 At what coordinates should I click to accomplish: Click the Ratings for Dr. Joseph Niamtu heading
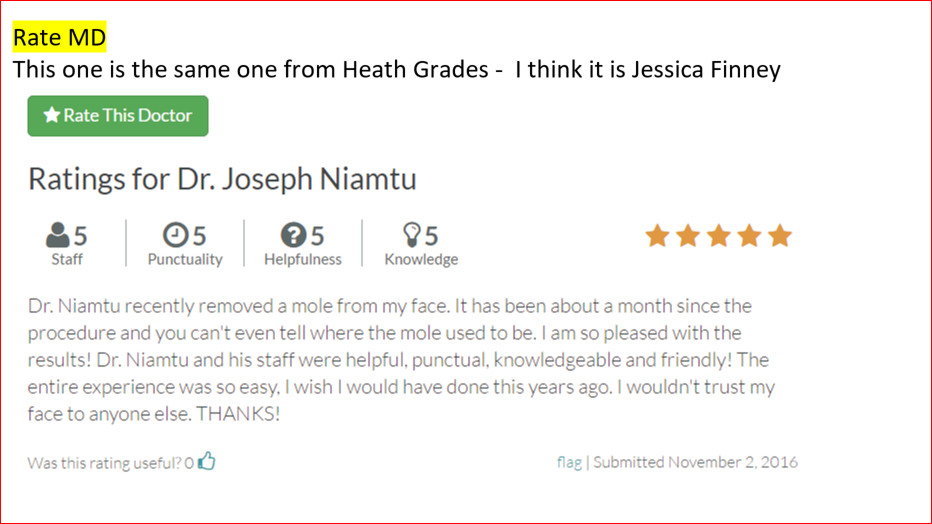tap(222, 179)
